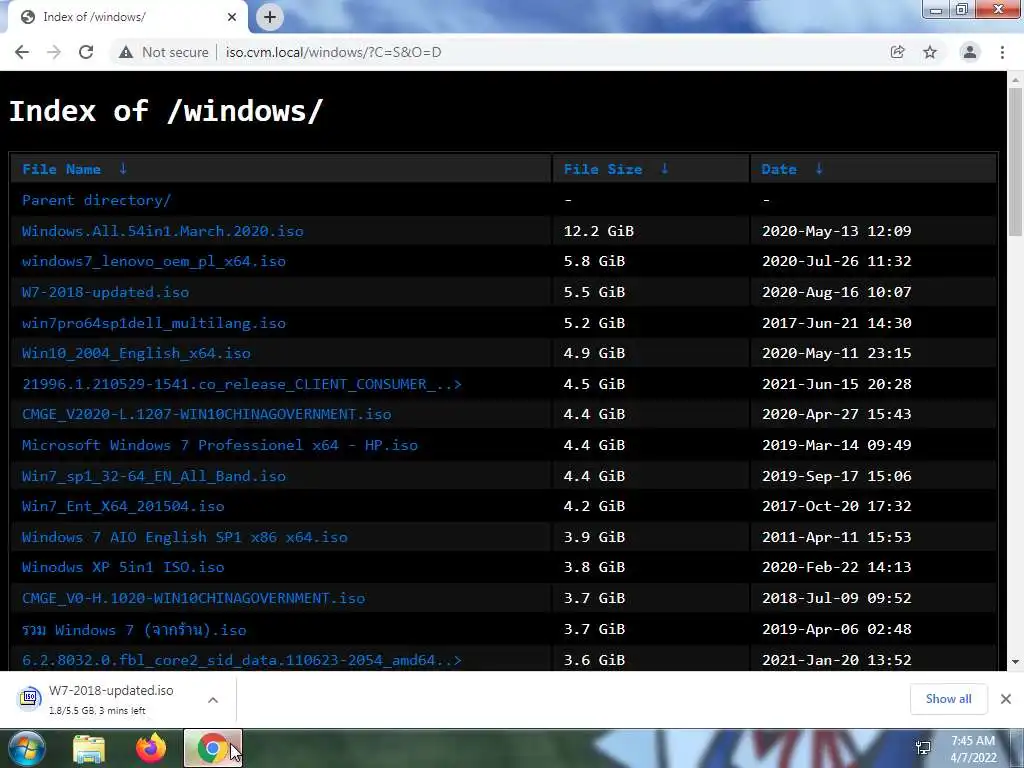Sort by File Size header

pos(603,169)
